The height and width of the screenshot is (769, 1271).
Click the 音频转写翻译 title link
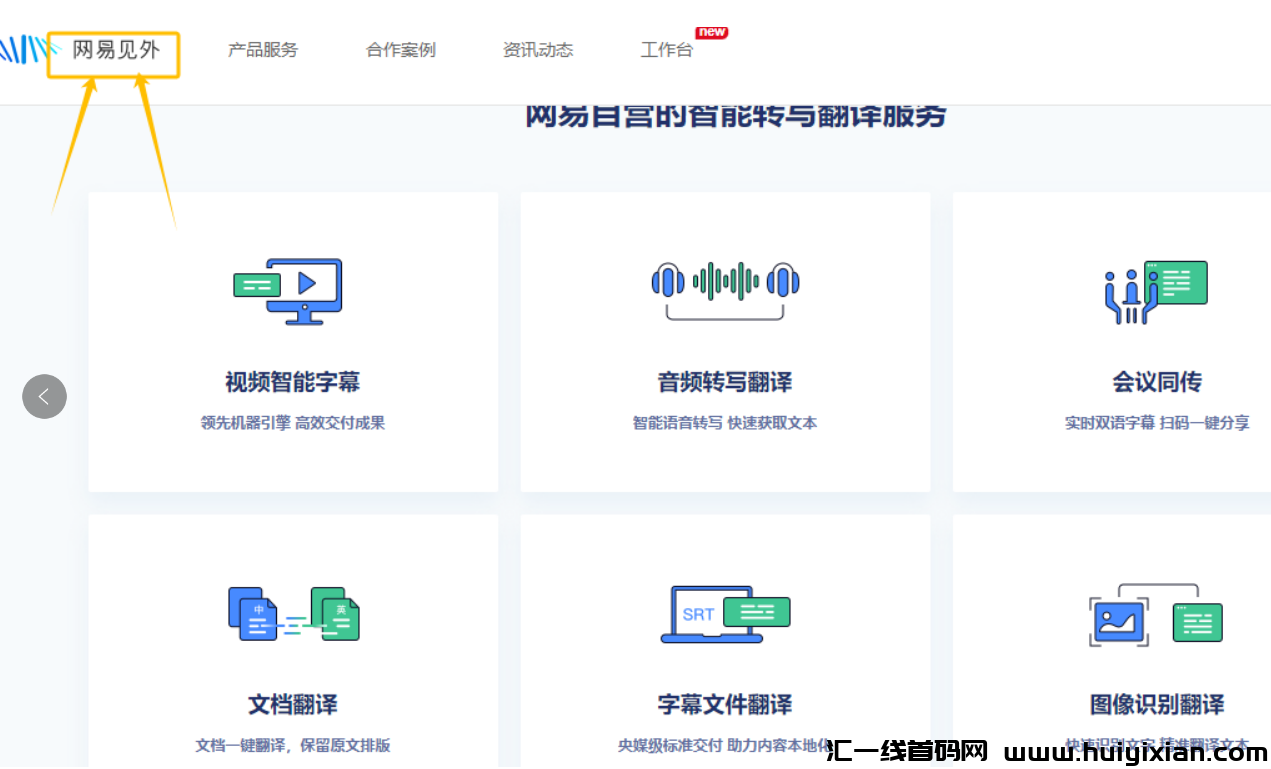pos(725,381)
